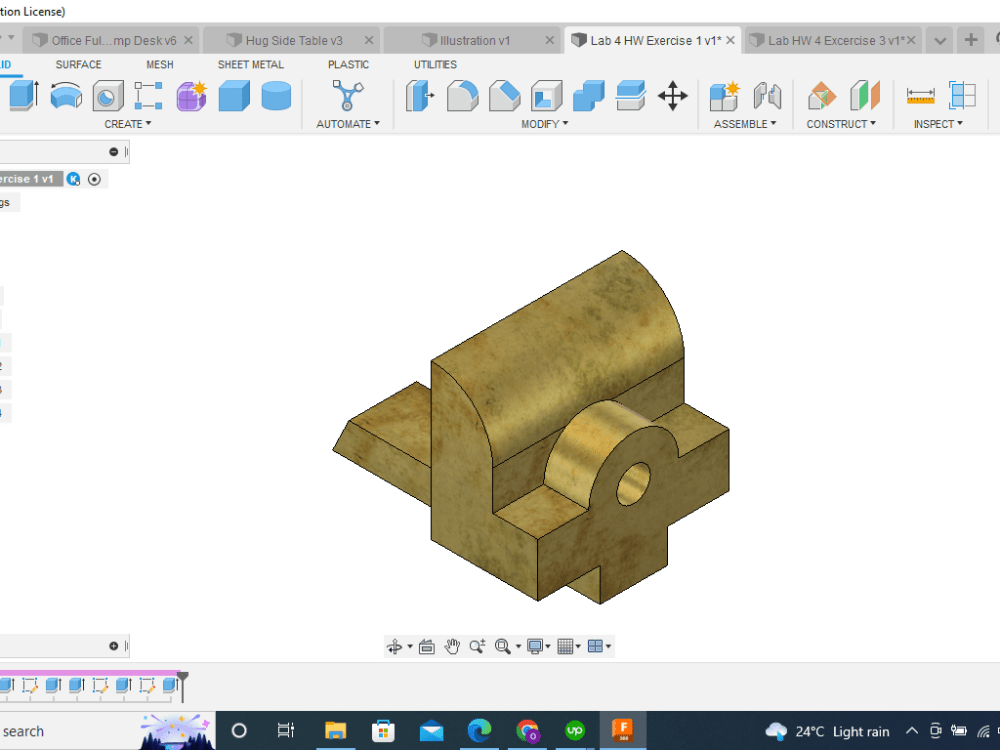Select the Box primitive tool
This screenshot has width=1000, height=750.
click(234, 96)
